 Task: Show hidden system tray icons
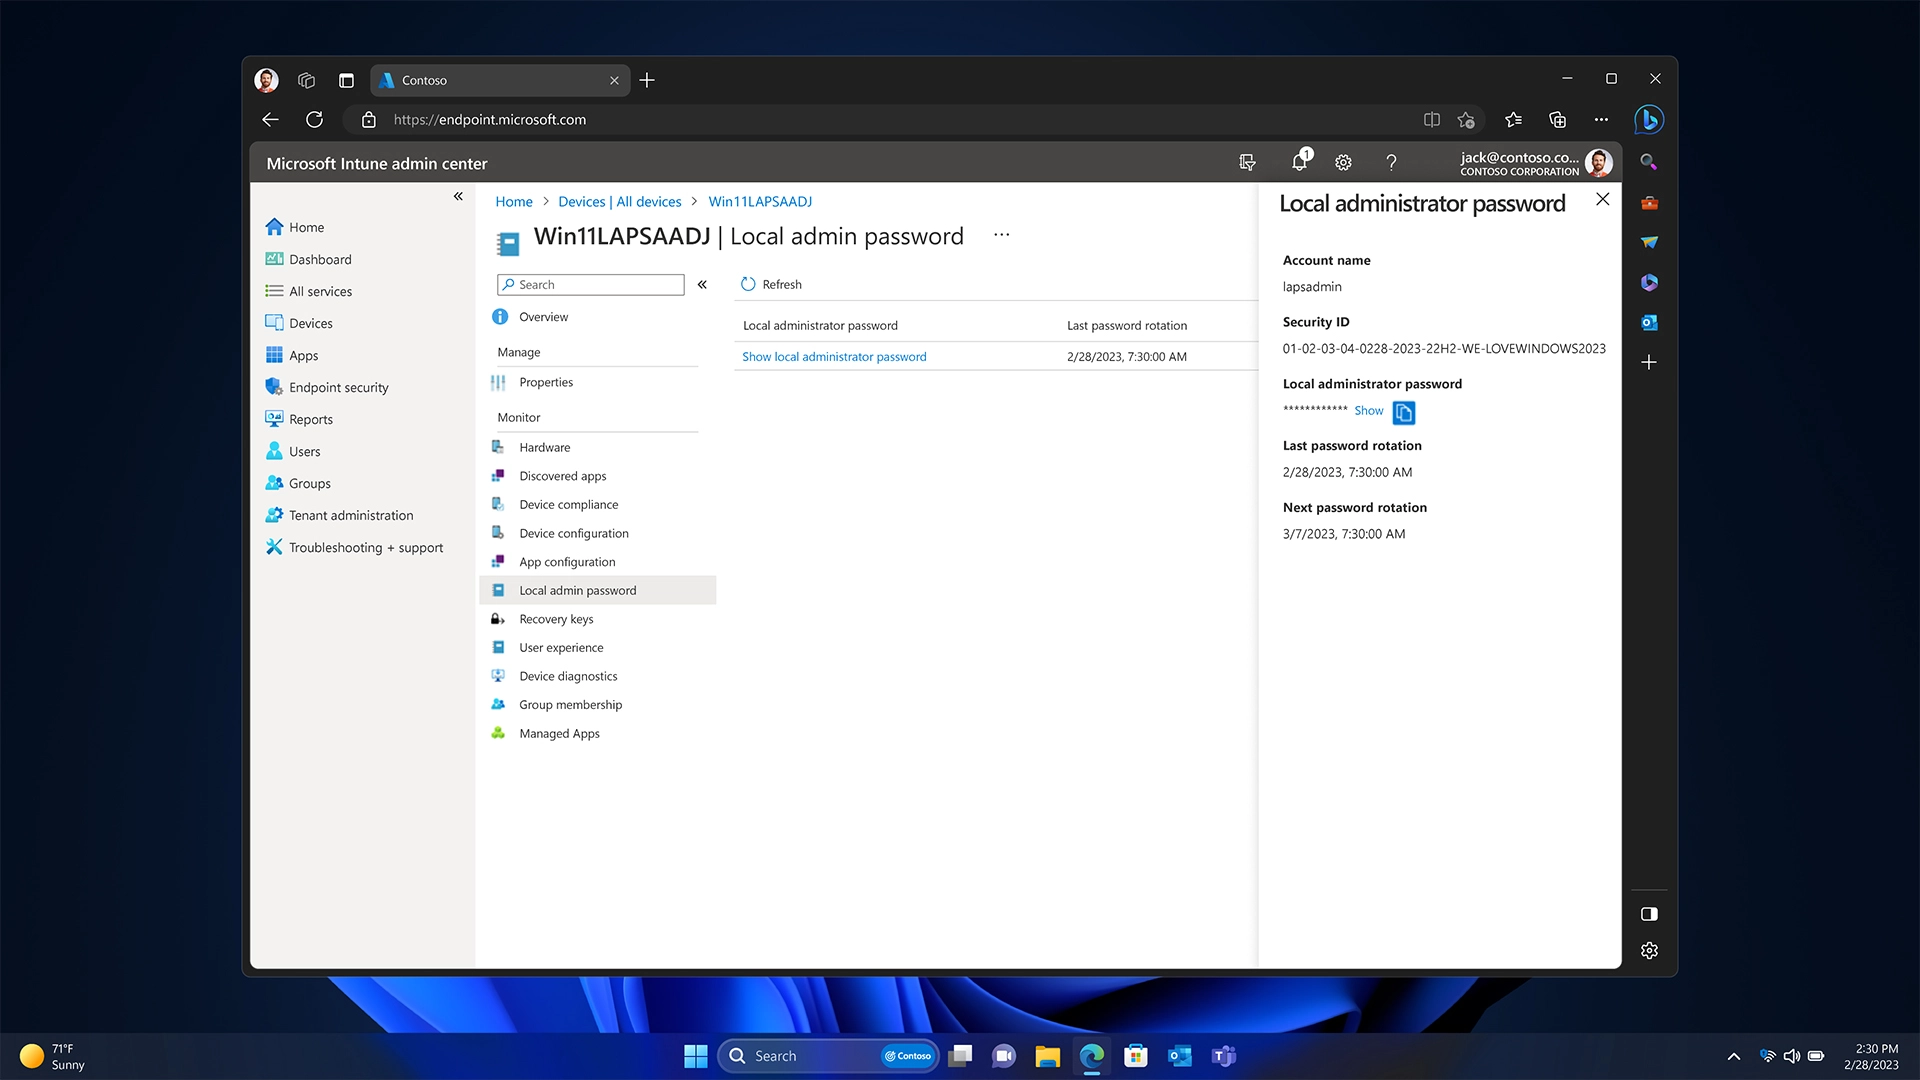[x=1734, y=1056]
